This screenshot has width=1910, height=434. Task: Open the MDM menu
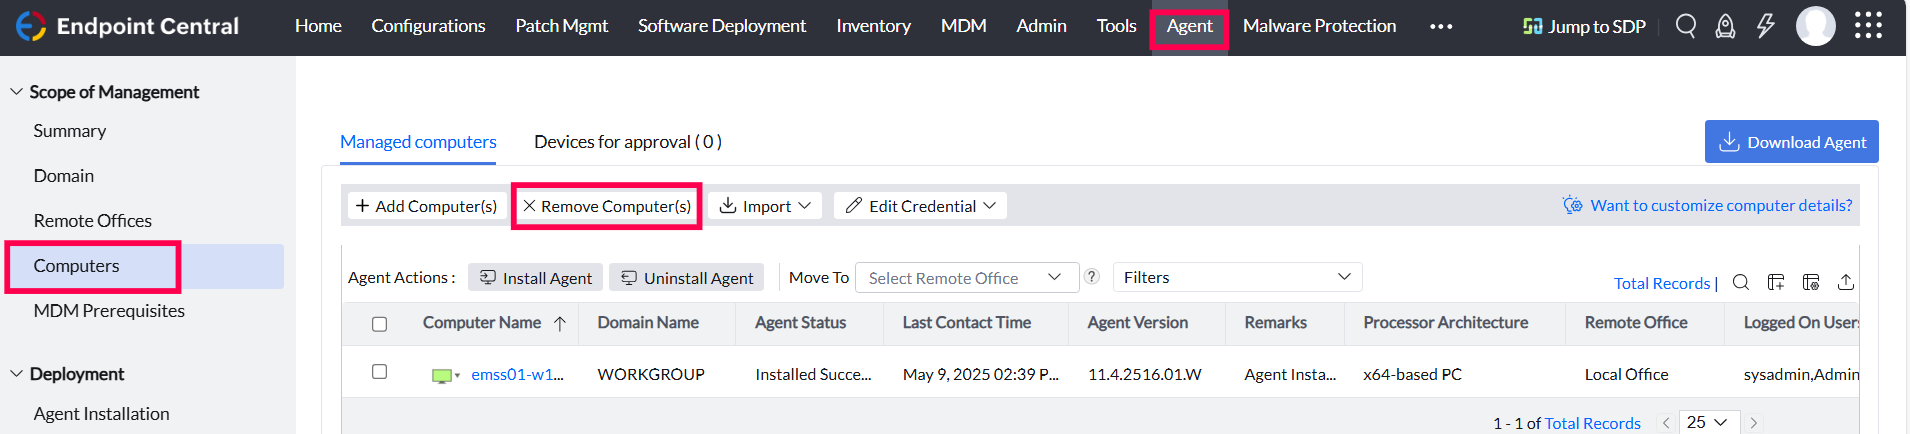tap(963, 26)
